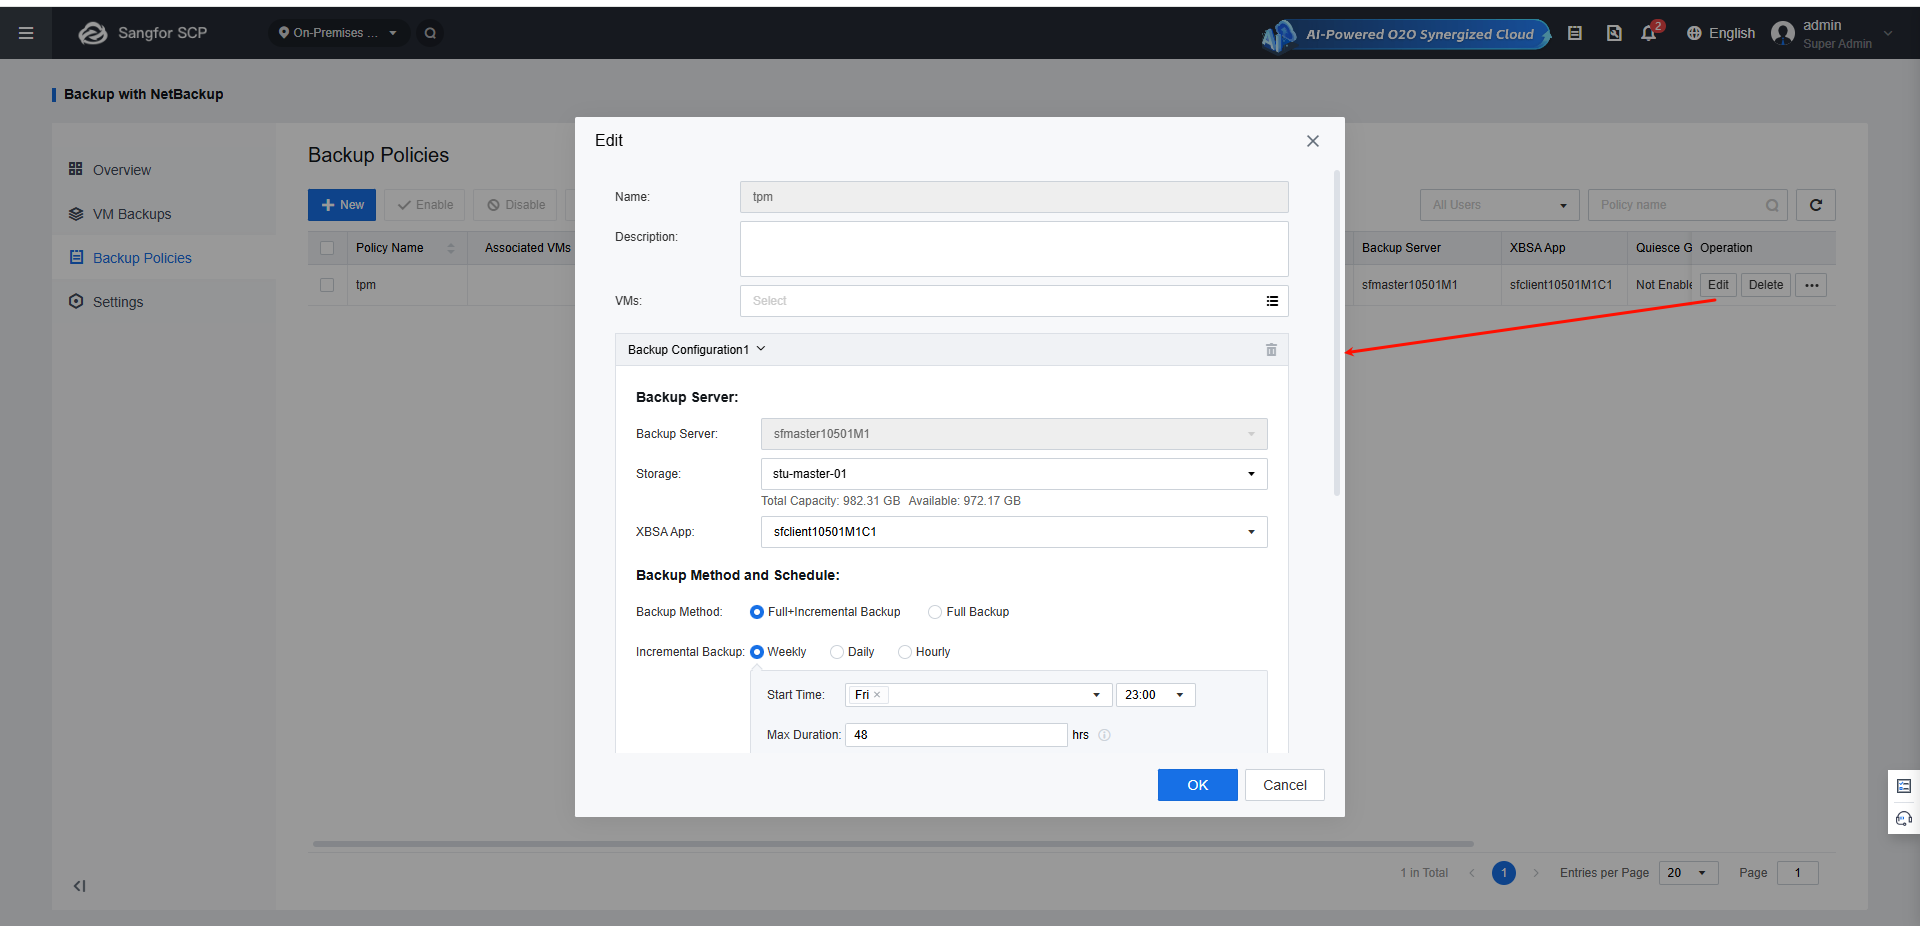Click the Max Duration info icon
Image resolution: width=1920 pixels, height=926 pixels.
(x=1105, y=735)
